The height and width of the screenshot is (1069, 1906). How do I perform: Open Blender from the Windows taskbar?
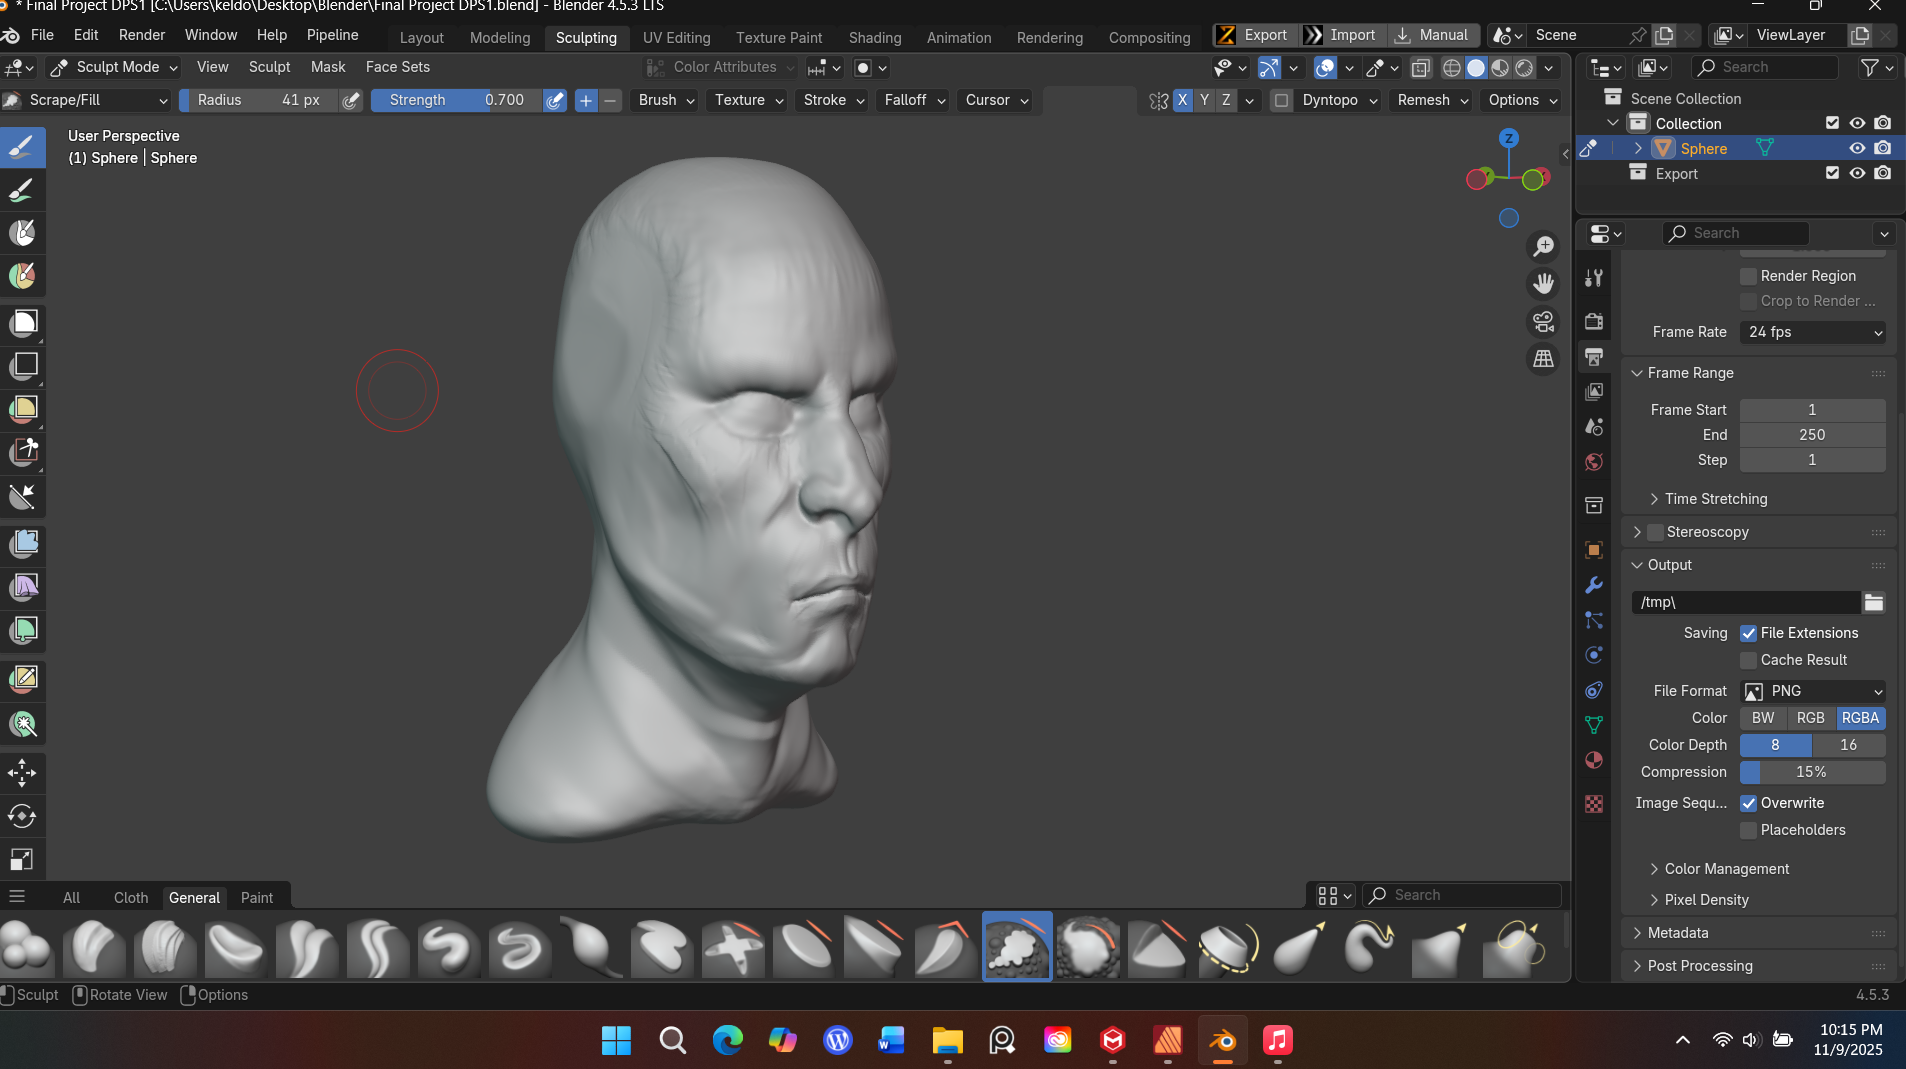pyautogui.click(x=1222, y=1041)
